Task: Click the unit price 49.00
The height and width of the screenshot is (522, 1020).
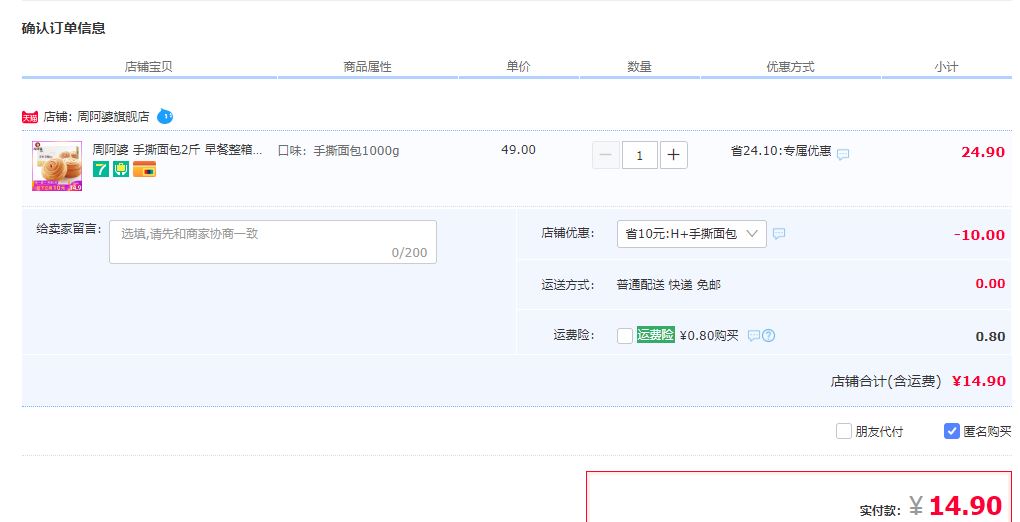Action: (518, 150)
